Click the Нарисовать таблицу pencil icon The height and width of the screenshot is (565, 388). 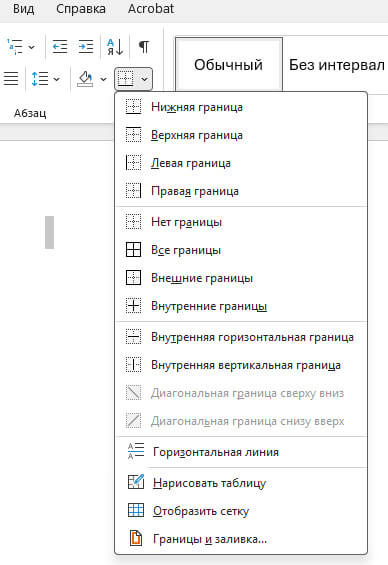[136, 482]
